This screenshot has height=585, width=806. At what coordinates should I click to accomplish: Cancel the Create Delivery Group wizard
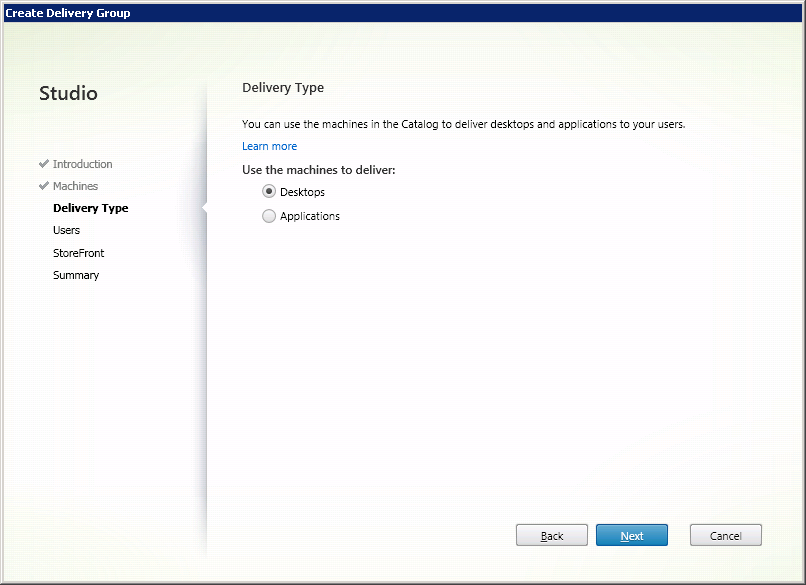click(x=725, y=536)
